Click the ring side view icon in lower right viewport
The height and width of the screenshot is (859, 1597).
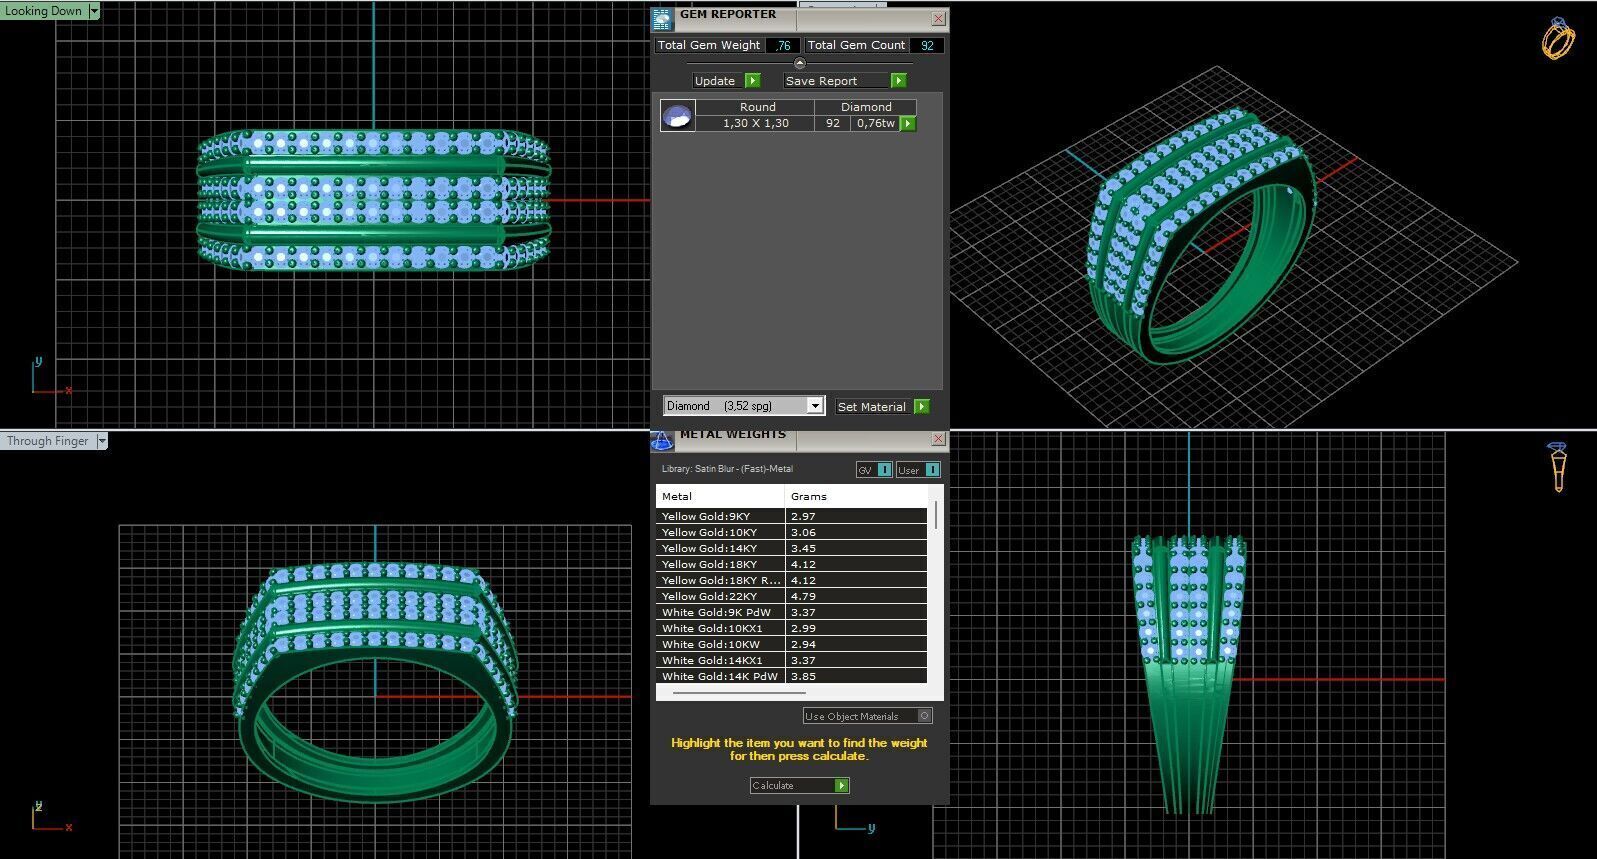(1557, 467)
